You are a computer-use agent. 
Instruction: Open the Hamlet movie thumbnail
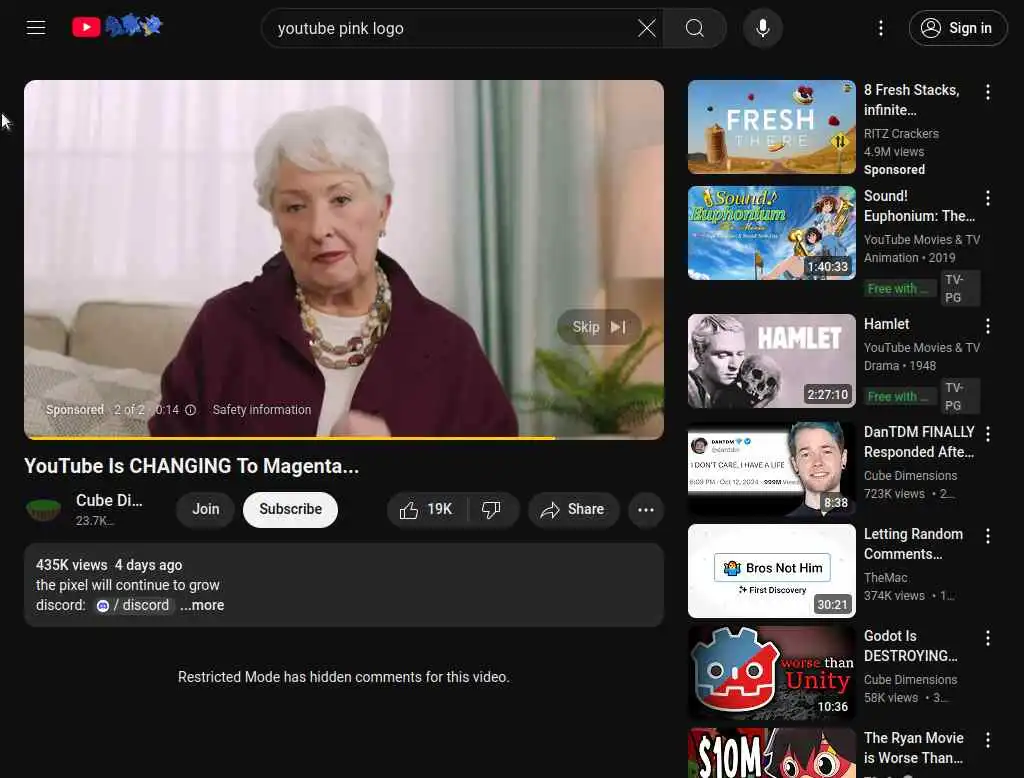771,361
